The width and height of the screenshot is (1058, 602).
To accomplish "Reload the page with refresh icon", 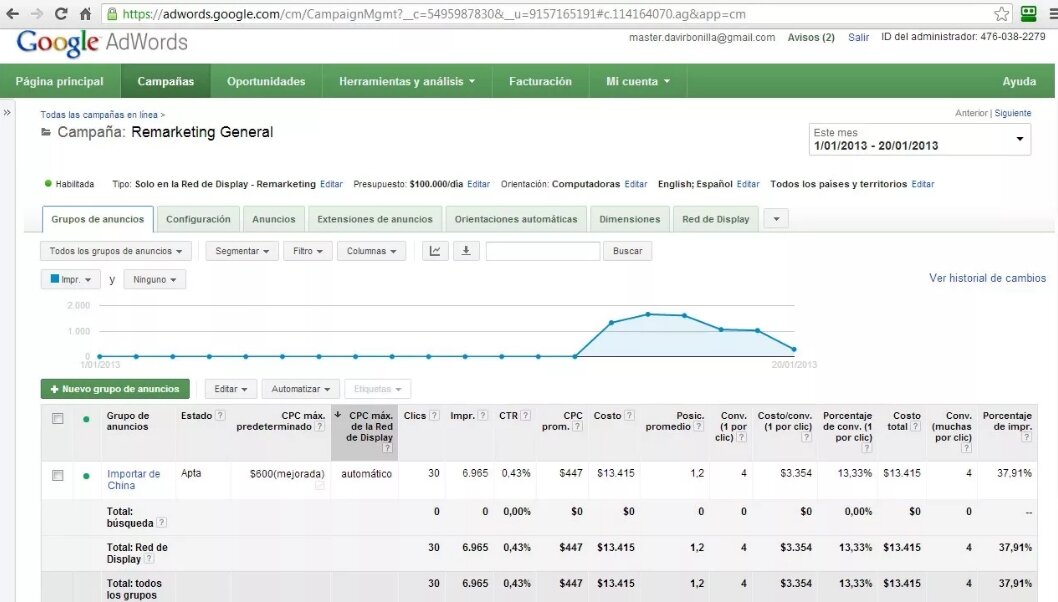I will 61,13.
